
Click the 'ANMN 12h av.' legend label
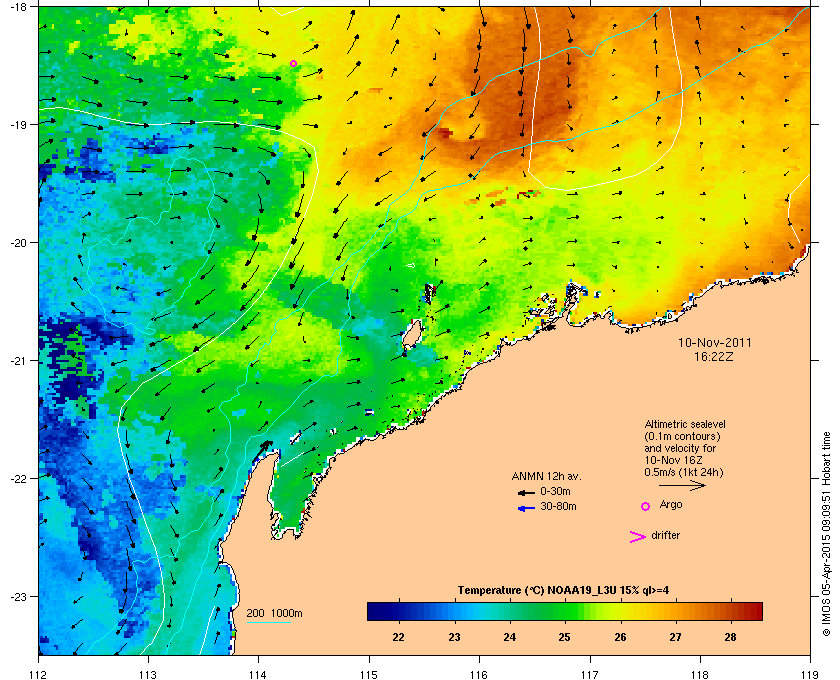point(546,476)
